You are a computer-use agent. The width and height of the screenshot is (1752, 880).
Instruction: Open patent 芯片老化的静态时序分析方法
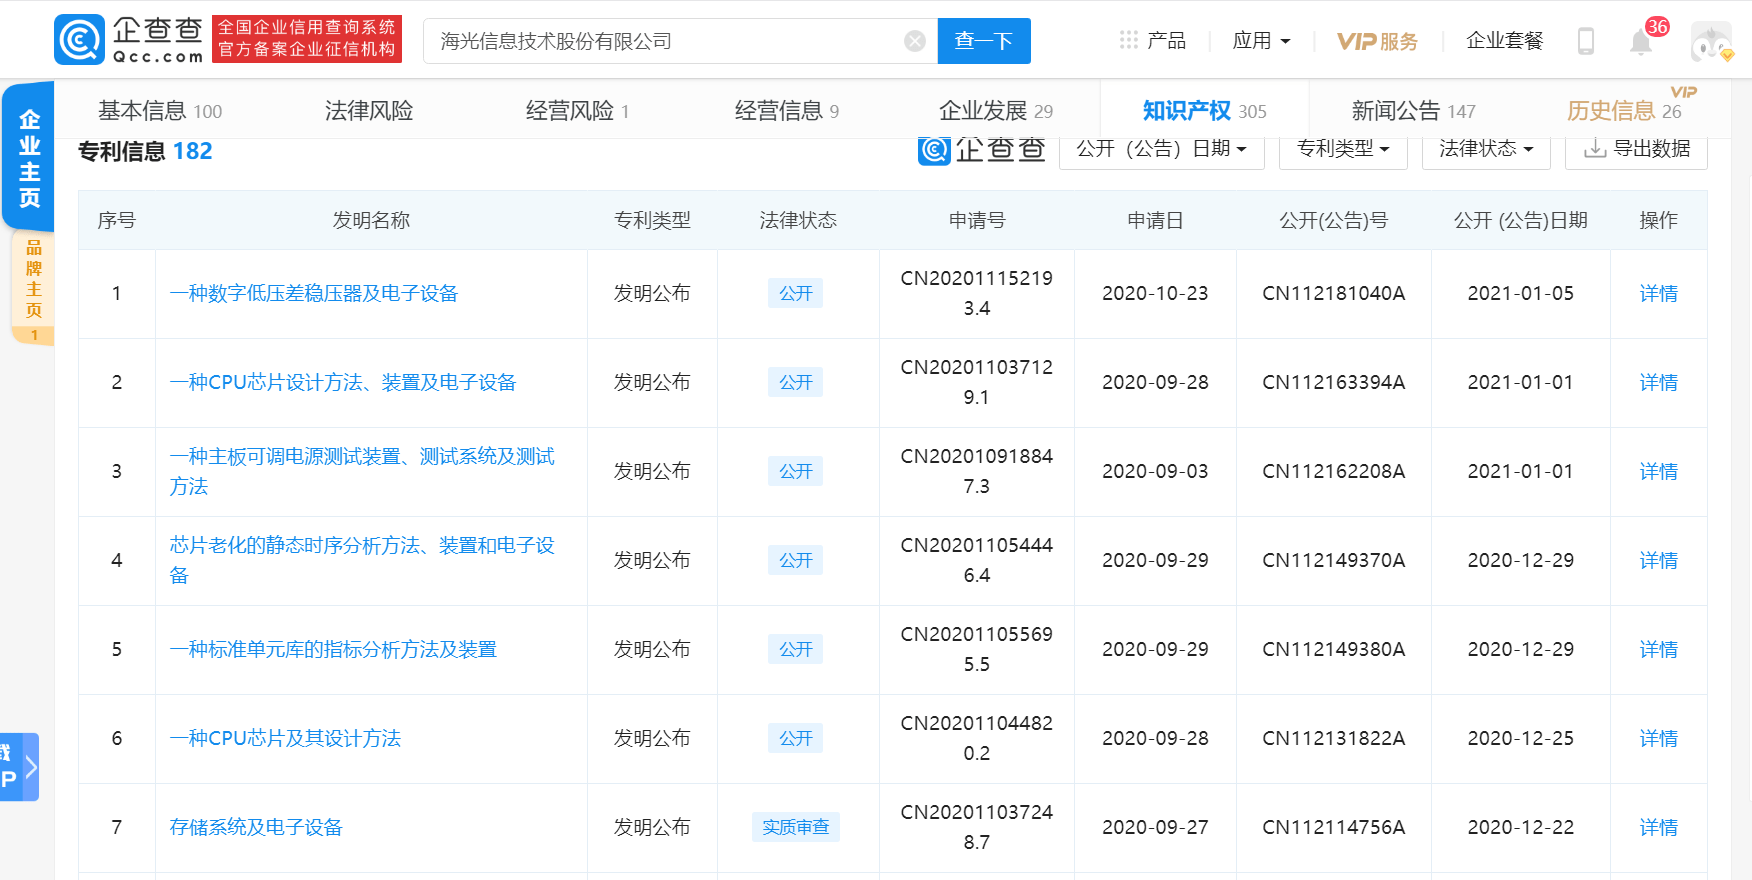[362, 560]
